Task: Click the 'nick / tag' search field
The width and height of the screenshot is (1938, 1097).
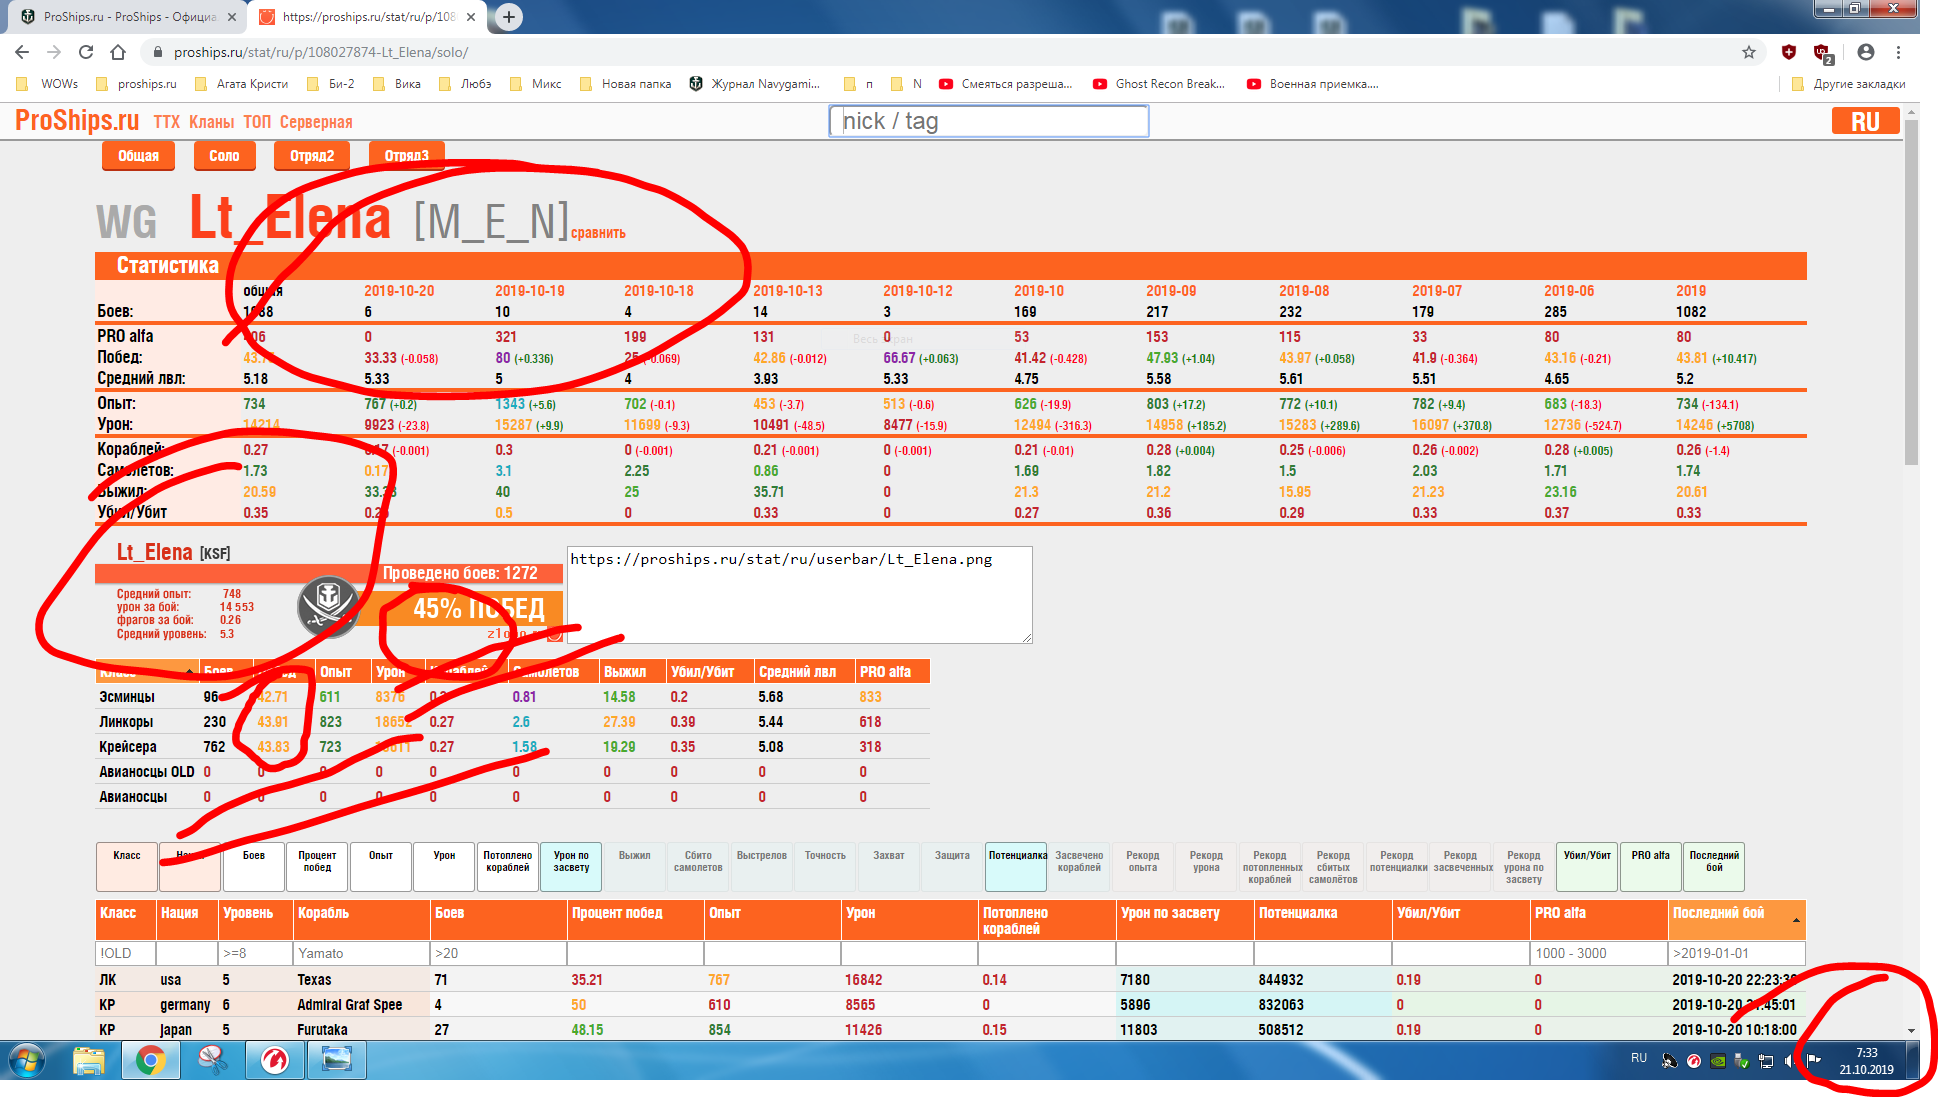Action: pos(988,121)
